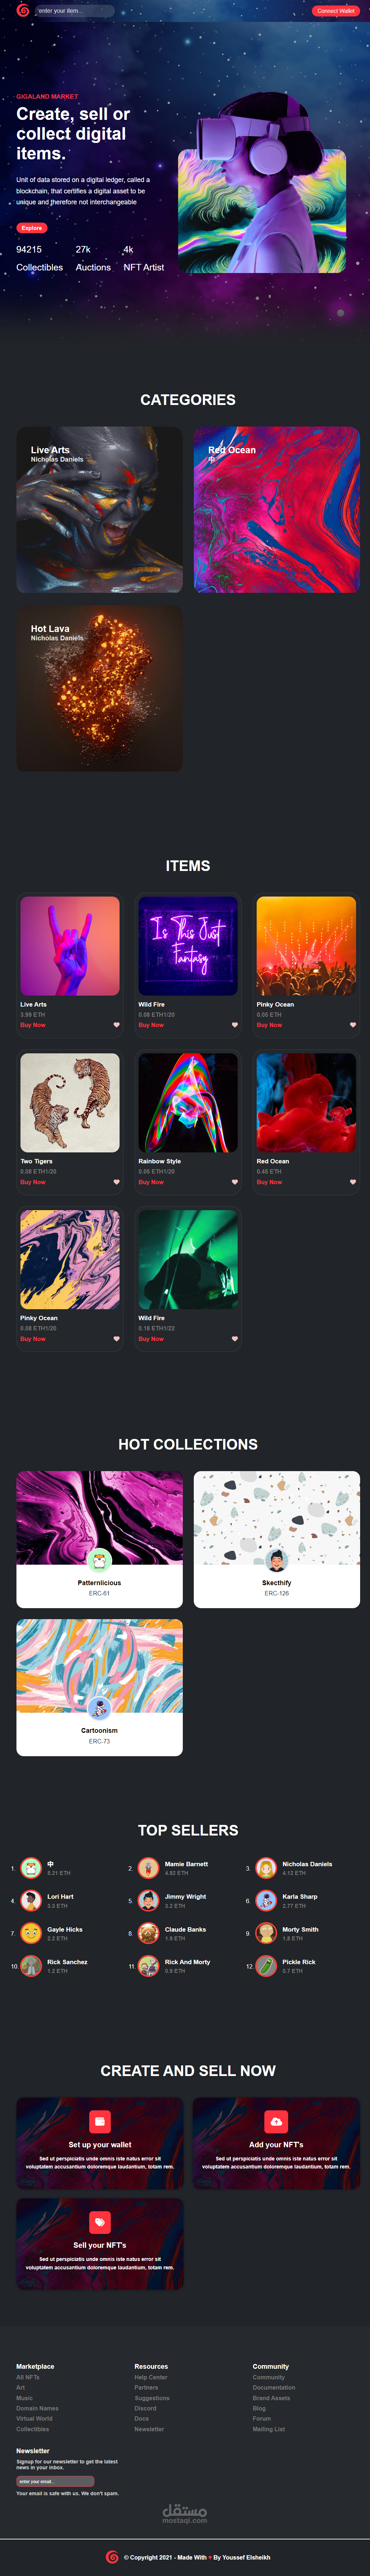Open Mamie Barnett seller avatar
The height and width of the screenshot is (2576, 370).
tap(148, 1868)
